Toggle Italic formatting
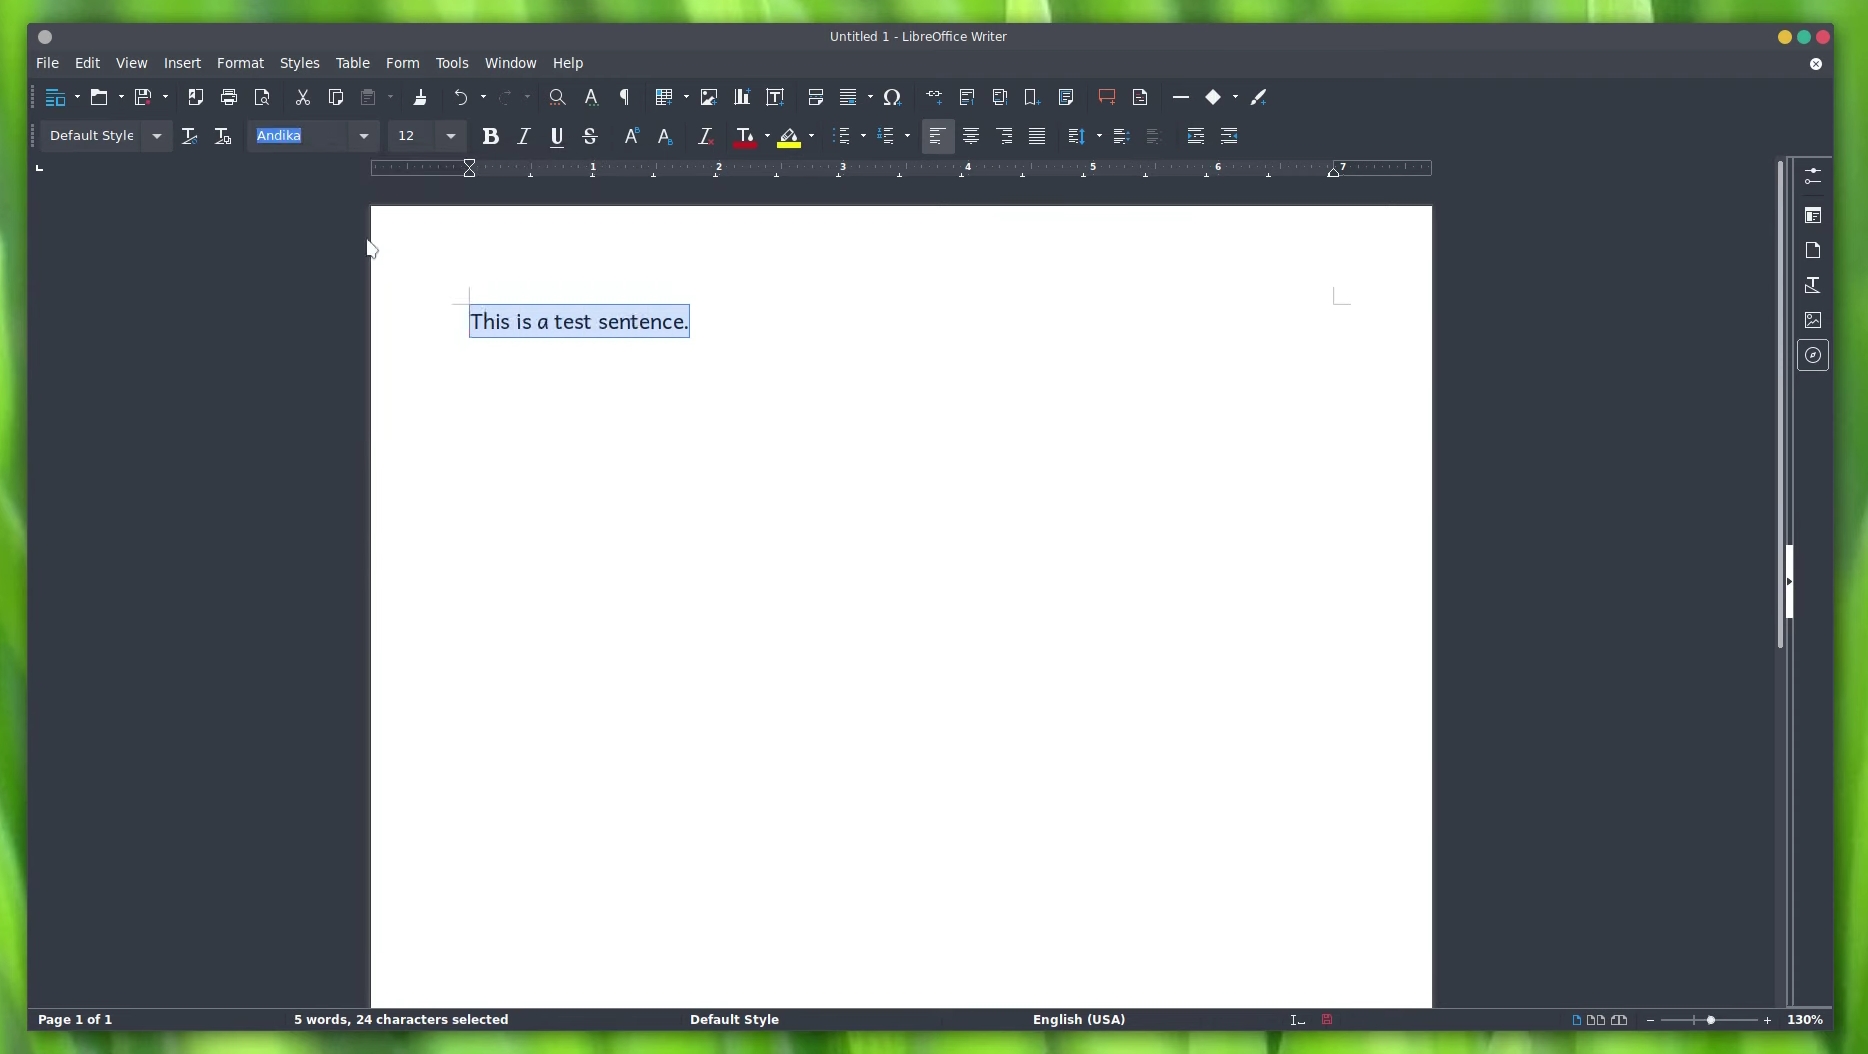Image resolution: width=1868 pixels, height=1054 pixels. [x=524, y=137]
